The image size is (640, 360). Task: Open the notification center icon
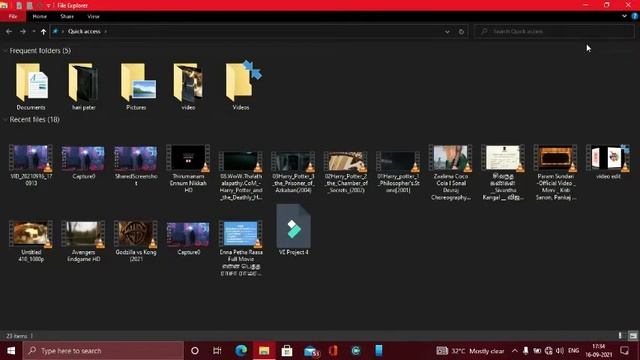coord(624,351)
